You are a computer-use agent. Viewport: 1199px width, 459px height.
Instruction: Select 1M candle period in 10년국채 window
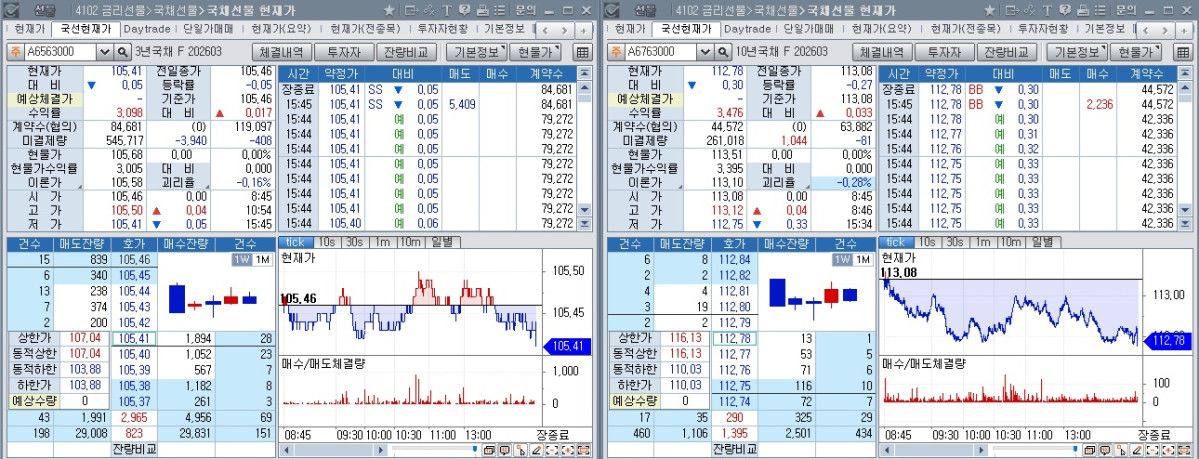pyautogui.click(x=861, y=259)
